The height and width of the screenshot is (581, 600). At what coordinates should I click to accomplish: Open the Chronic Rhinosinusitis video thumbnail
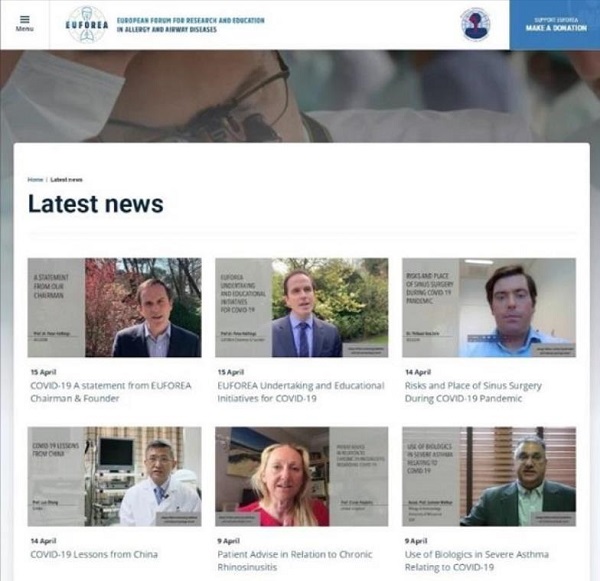[x=301, y=476]
